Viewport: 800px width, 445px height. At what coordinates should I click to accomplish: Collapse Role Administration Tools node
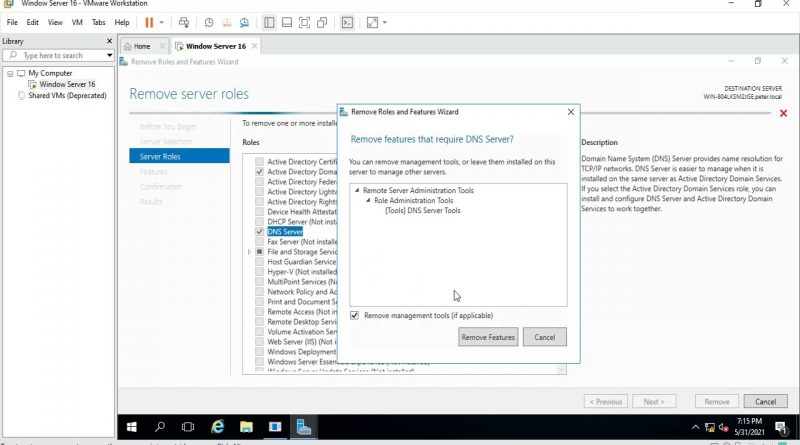(x=368, y=201)
